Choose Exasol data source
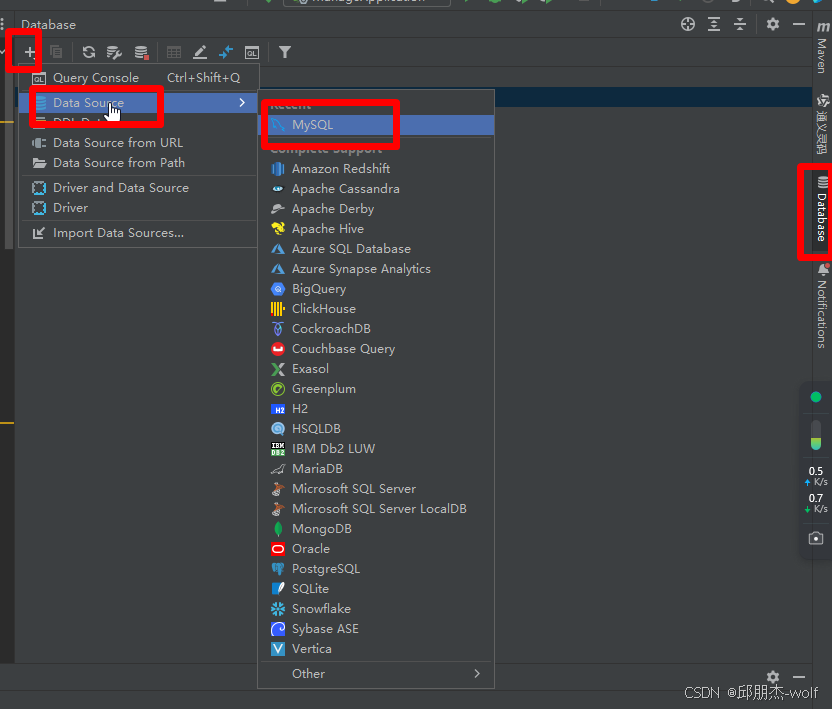The height and width of the screenshot is (709, 832). tap(376, 369)
